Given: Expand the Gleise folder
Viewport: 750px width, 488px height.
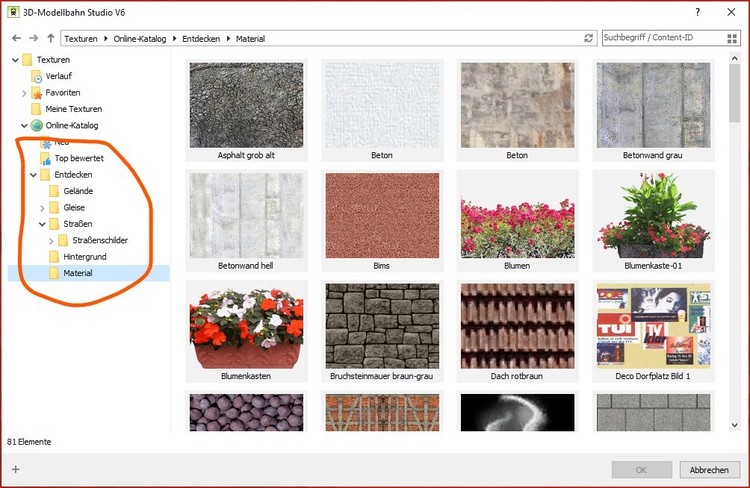Looking at the screenshot, I should click(42, 208).
